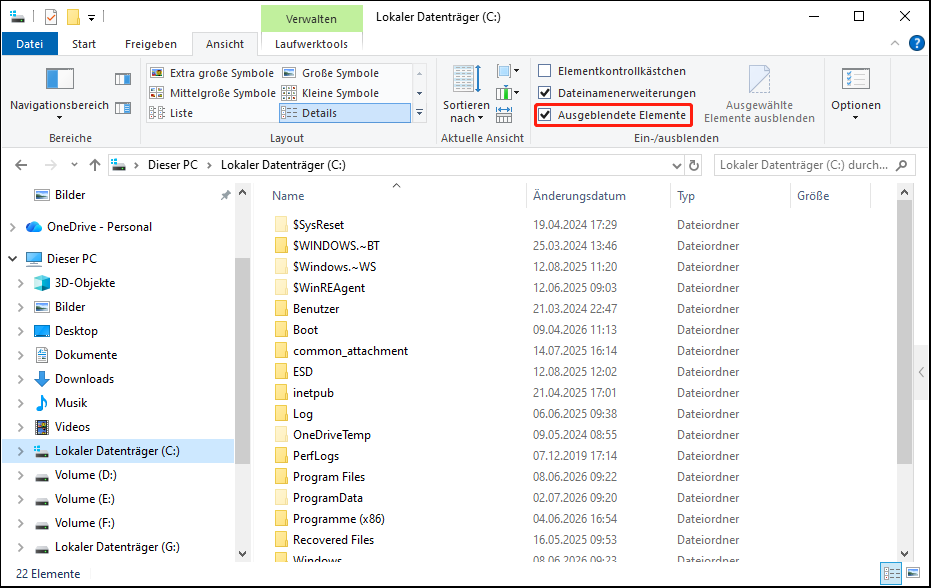931x588 pixels.
Task: Select the Program Files folder
Action: (329, 477)
